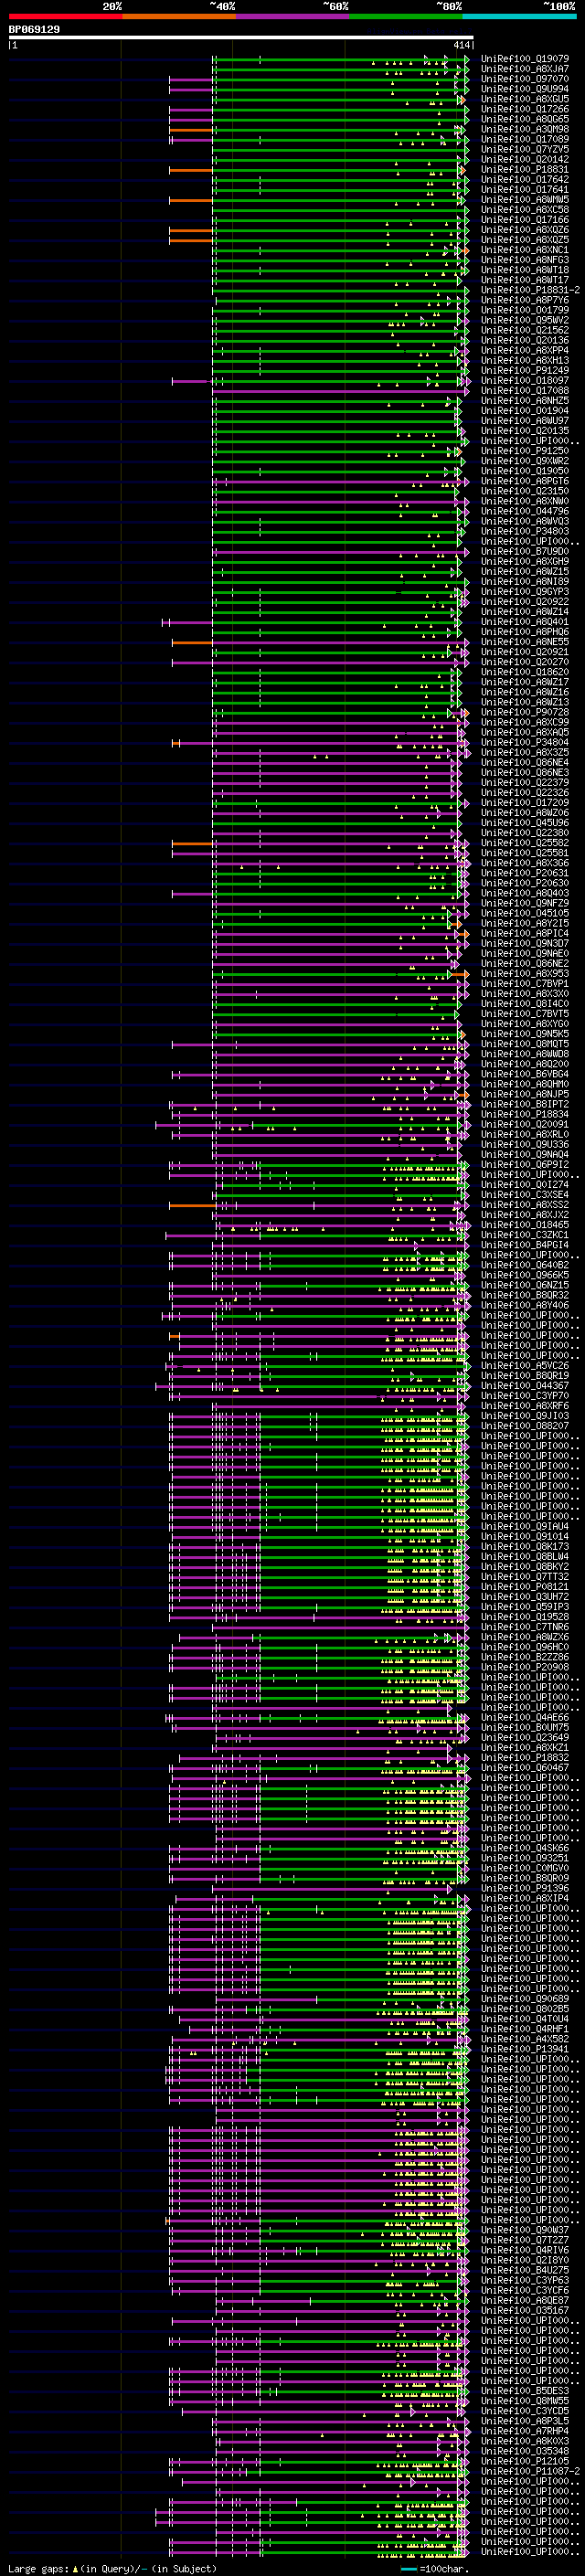Open hit UniRef100_Q19079
Viewport: 585px width, 2576px height.
coord(525,59)
